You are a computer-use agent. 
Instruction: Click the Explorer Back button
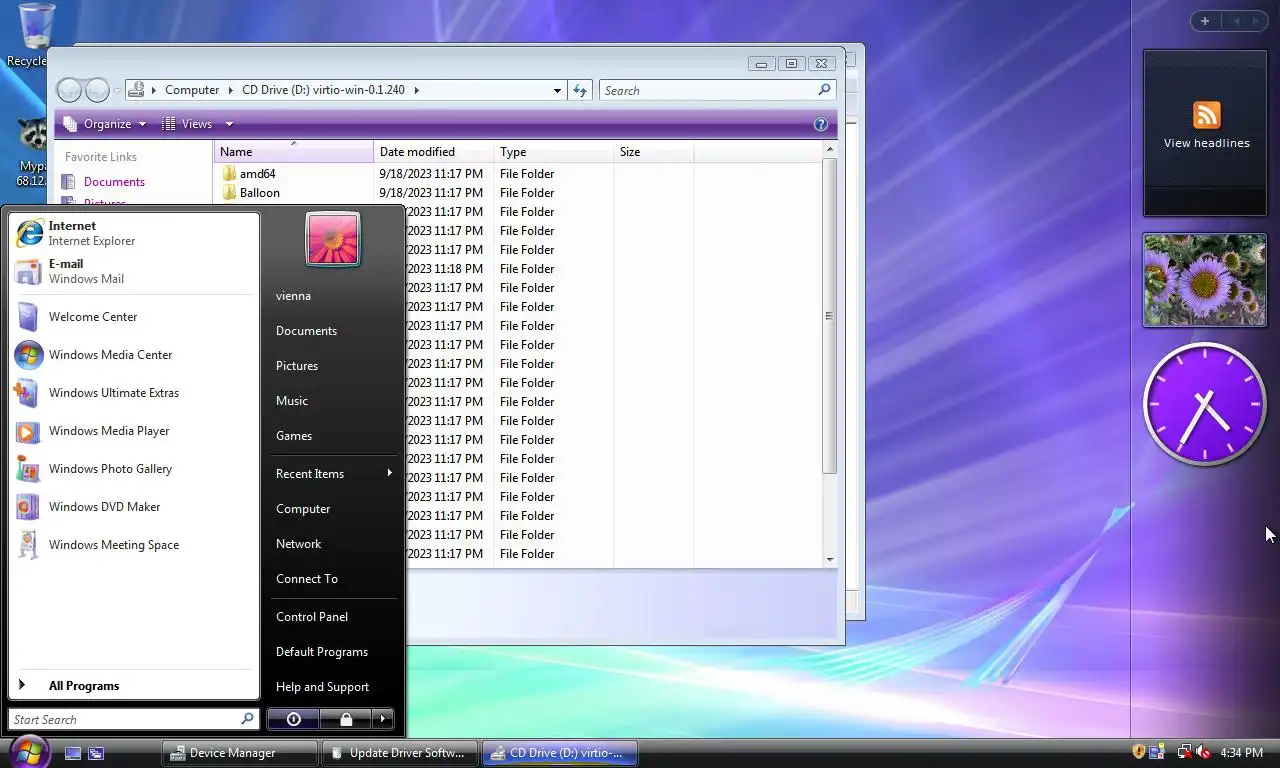click(69, 90)
